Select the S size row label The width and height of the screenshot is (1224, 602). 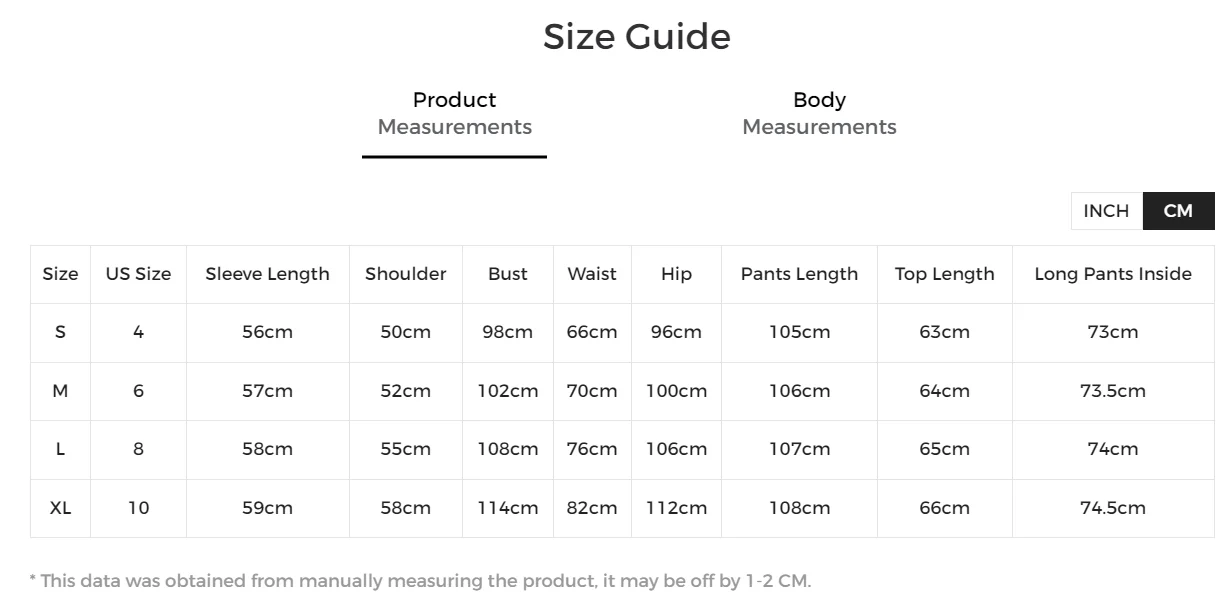coord(60,332)
